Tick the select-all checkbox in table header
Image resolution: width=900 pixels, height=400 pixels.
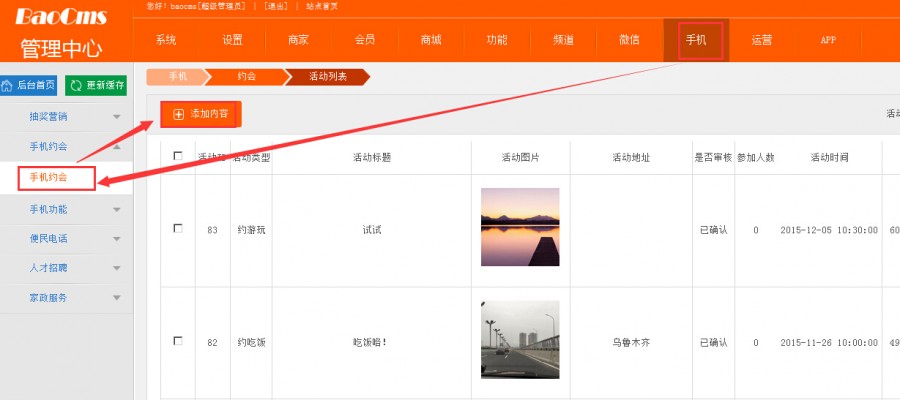tap(178, 156)
